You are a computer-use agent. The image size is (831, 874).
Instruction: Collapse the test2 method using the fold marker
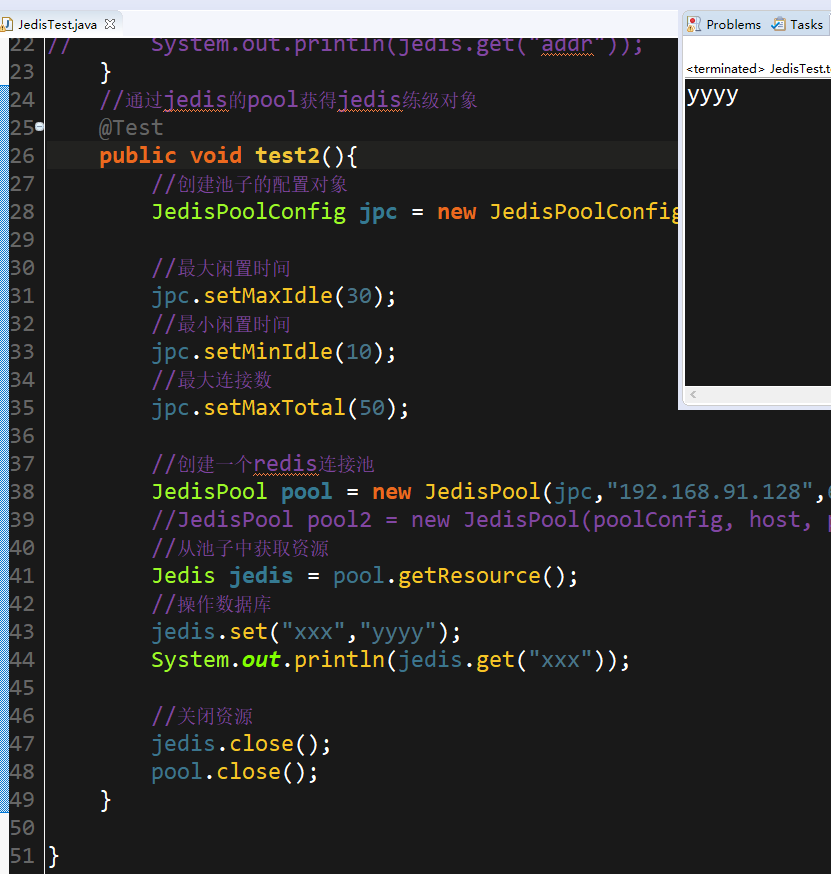[37, 126]
